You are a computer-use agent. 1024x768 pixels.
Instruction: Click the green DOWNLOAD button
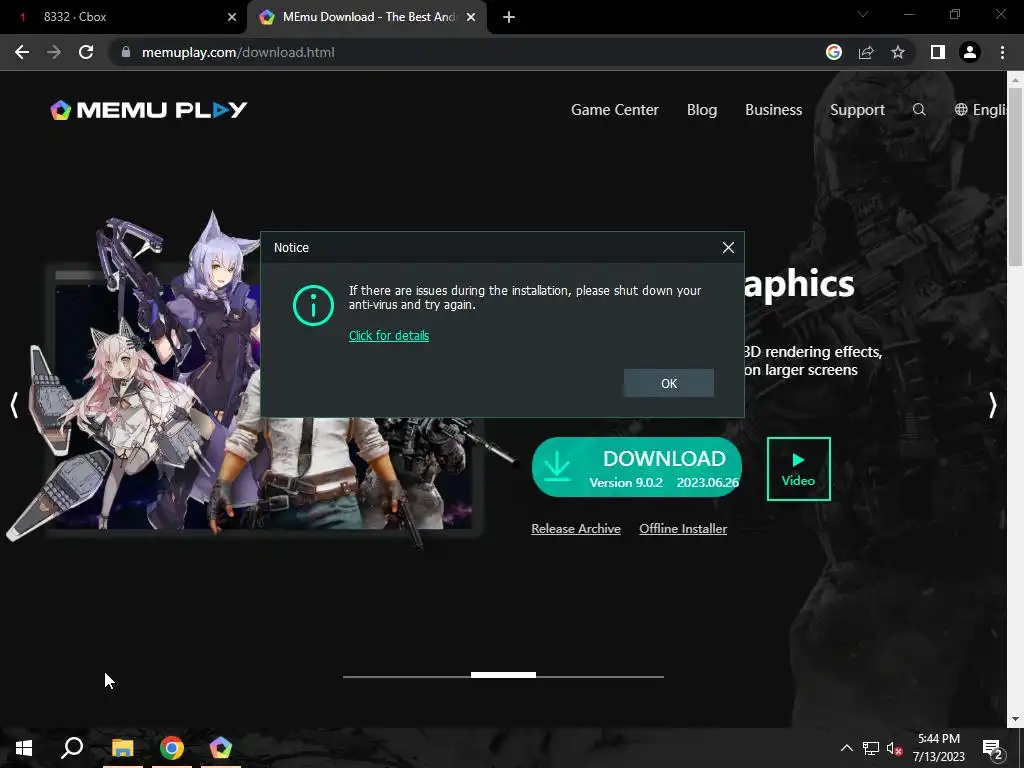pyautogui.click(x=637, y=468)
